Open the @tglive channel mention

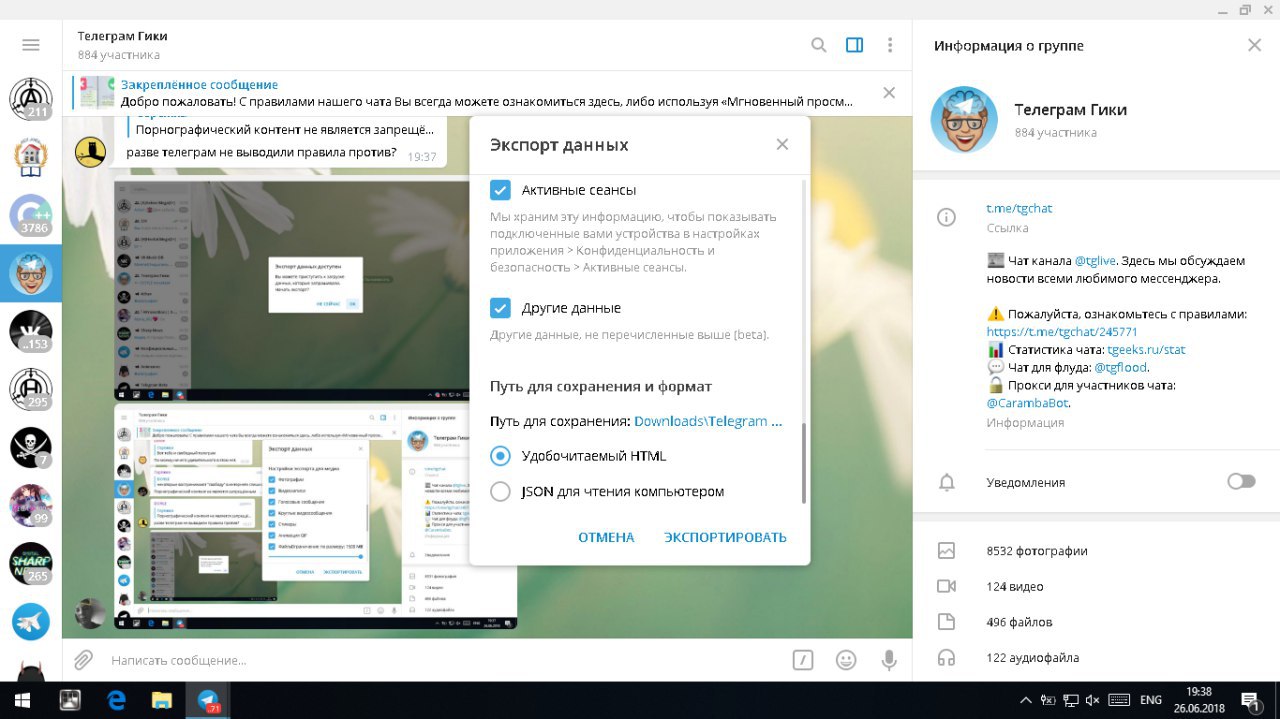point(1097,260)
